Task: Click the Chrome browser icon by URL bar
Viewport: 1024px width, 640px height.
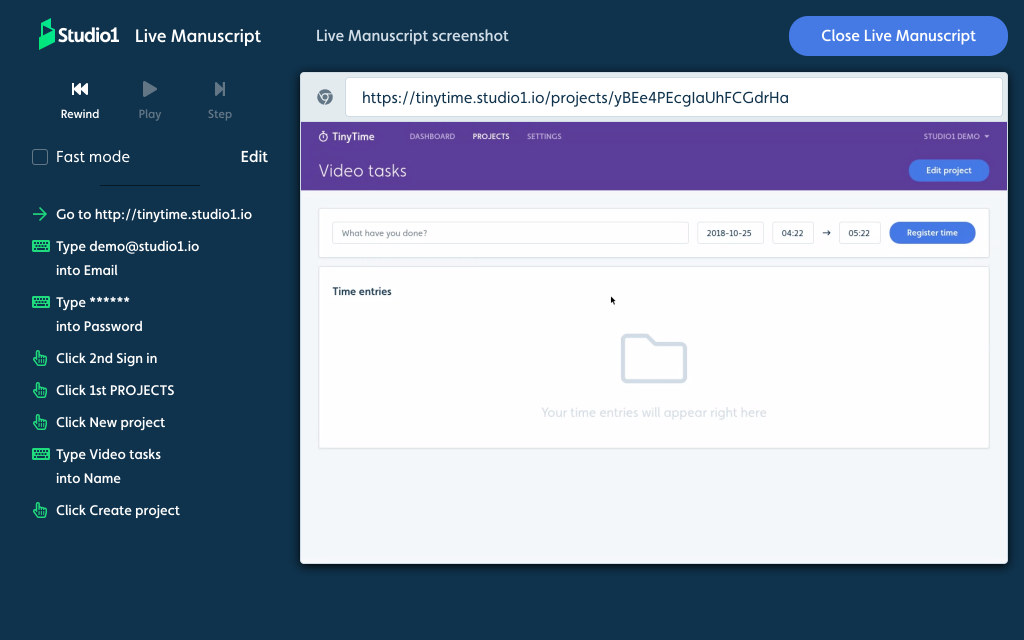Action: pos(325,97)
